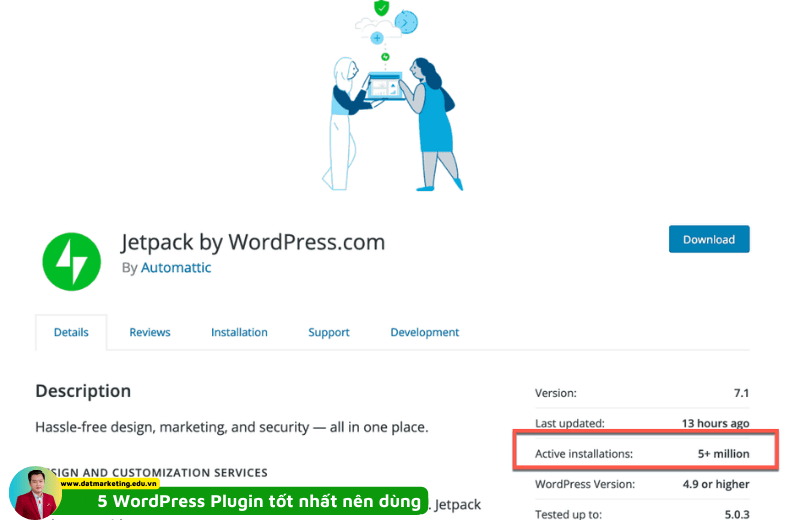
Task: Switch to the Reviews tab
Action: (149, 332)
